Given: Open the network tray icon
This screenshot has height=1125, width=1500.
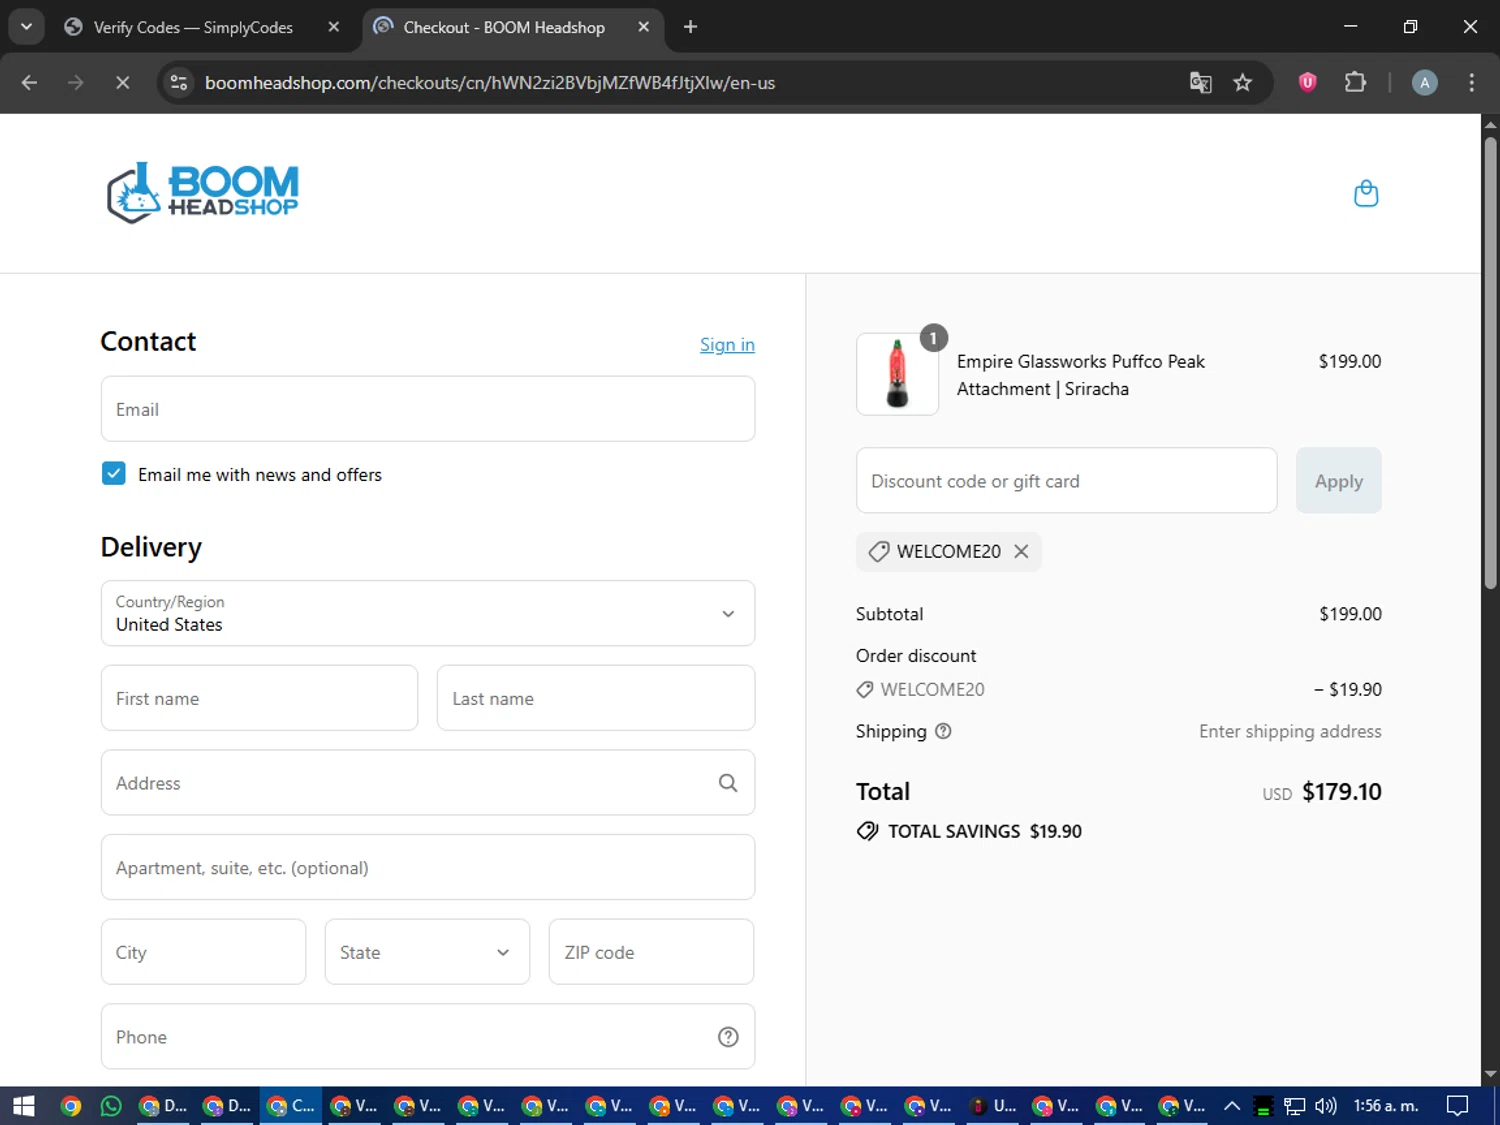Looking at the screenshot, I should tap(1295, 1106).
